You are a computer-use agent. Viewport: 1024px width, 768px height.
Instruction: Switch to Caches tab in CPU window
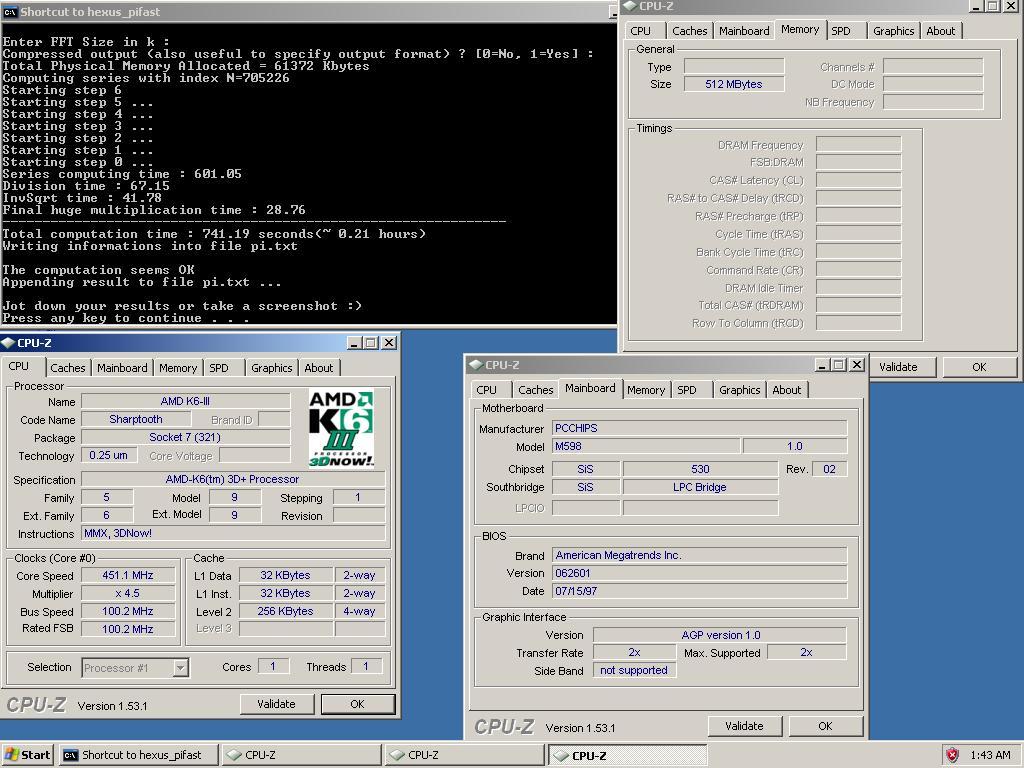[x=68, y=368]
